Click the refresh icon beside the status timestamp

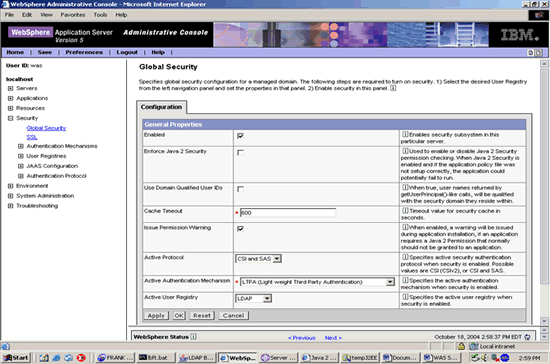(x=527, y=337)
